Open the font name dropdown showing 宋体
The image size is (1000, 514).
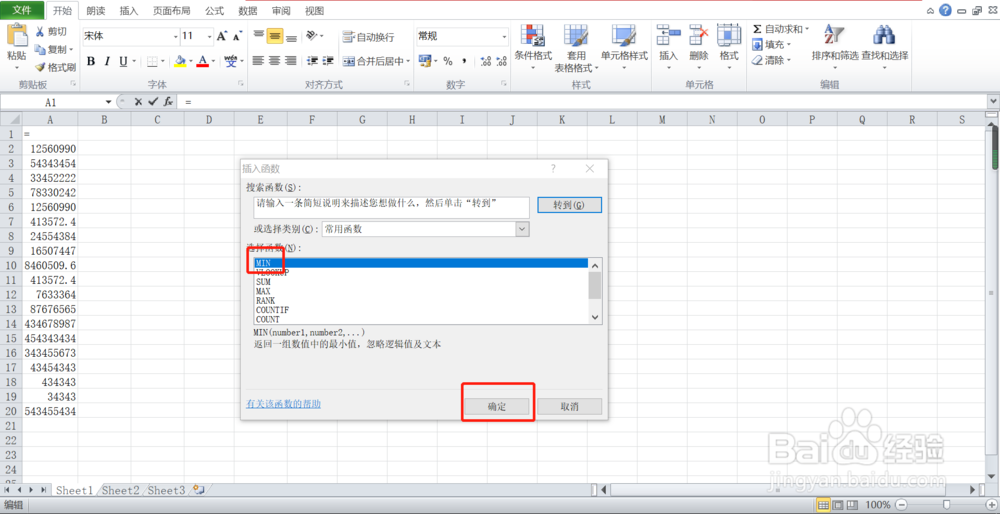[x=175, y=36]
